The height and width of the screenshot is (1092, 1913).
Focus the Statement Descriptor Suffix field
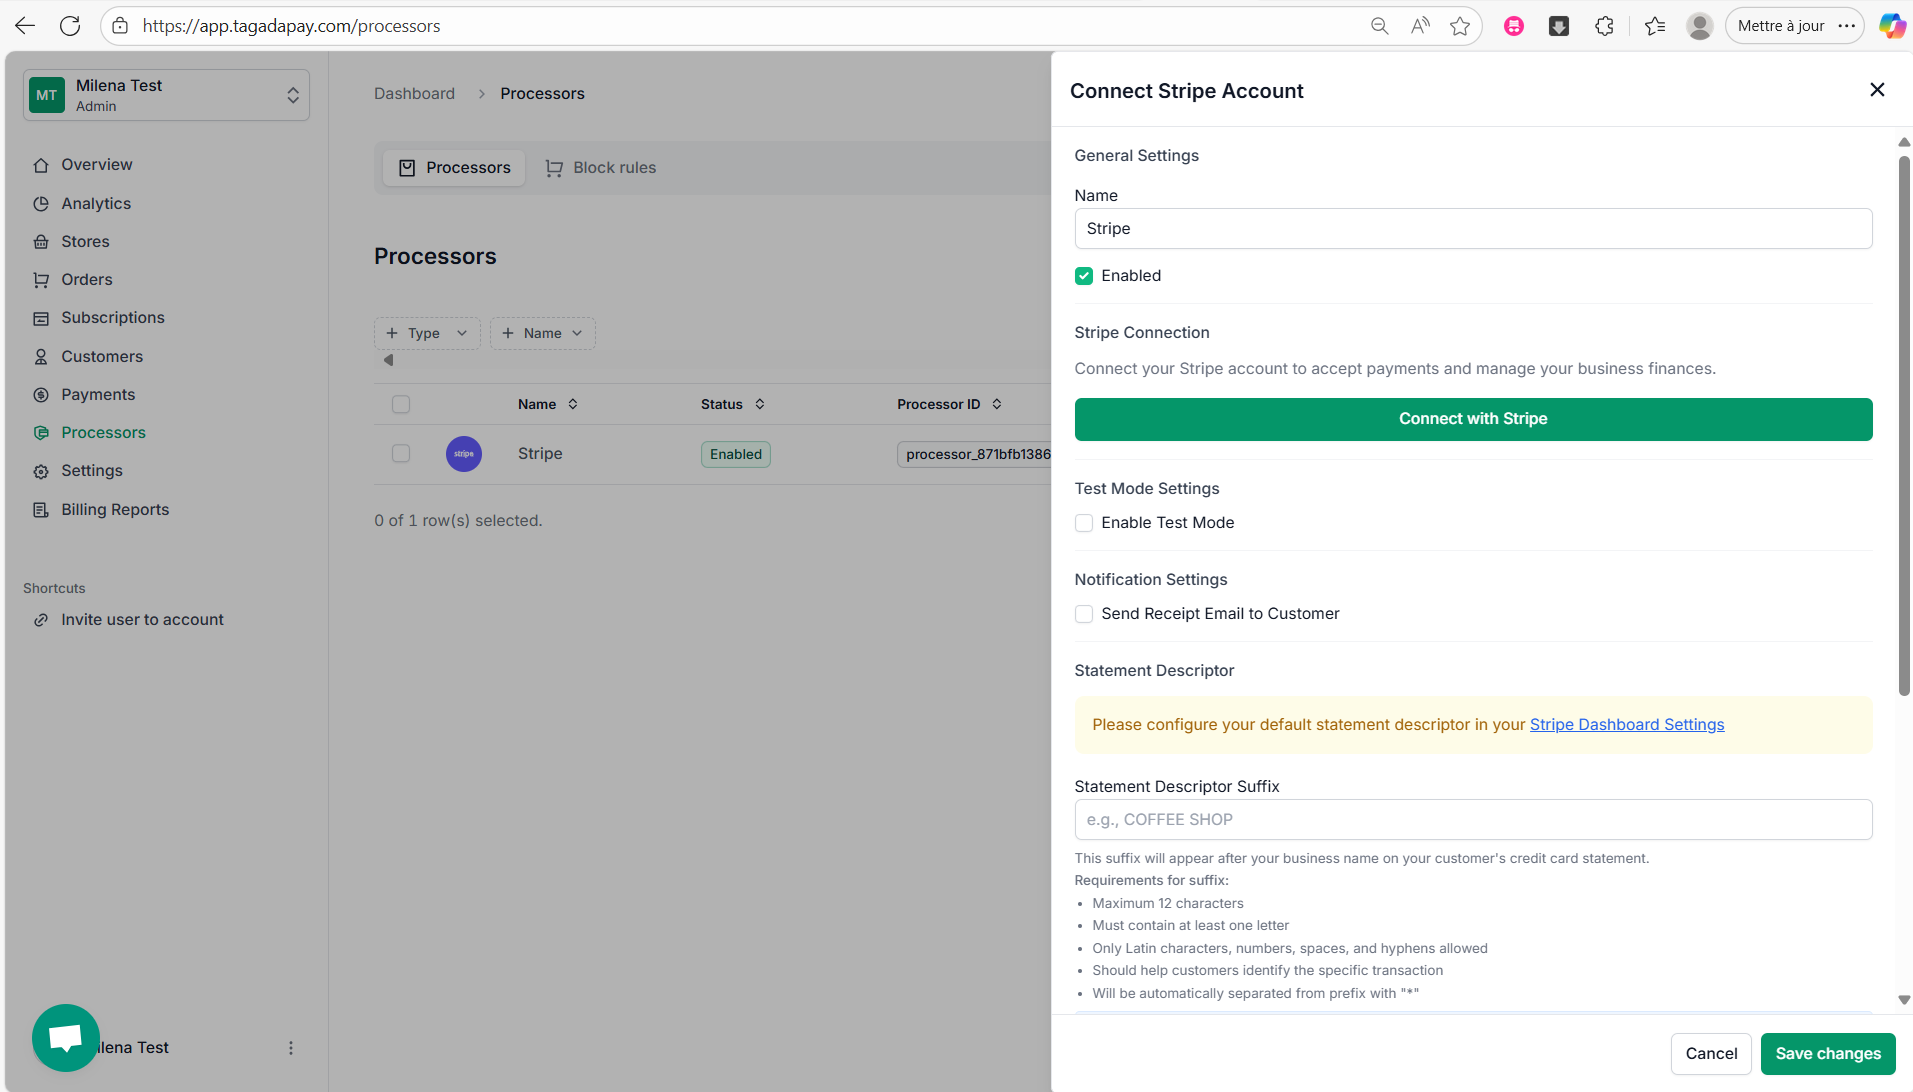(1473, 820)
